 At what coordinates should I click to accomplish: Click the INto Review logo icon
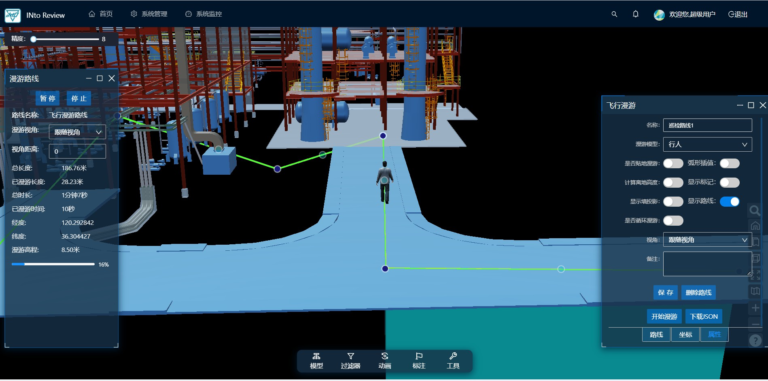[12, 15]
